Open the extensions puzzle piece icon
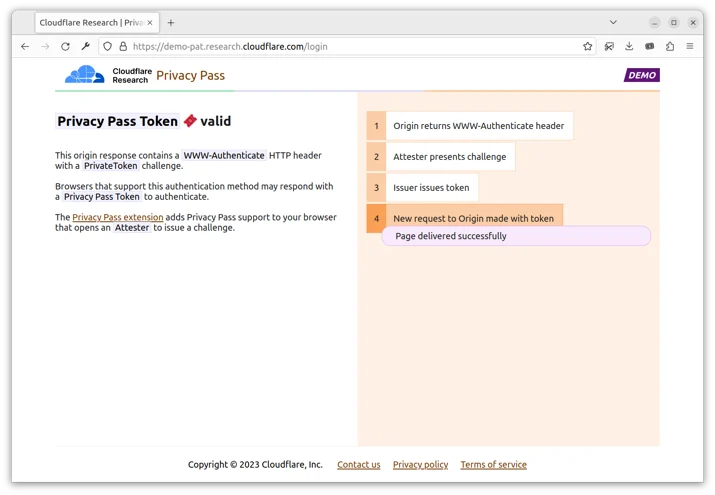Image resolution: width=715 pixels, height=495 pixels. 669,46
